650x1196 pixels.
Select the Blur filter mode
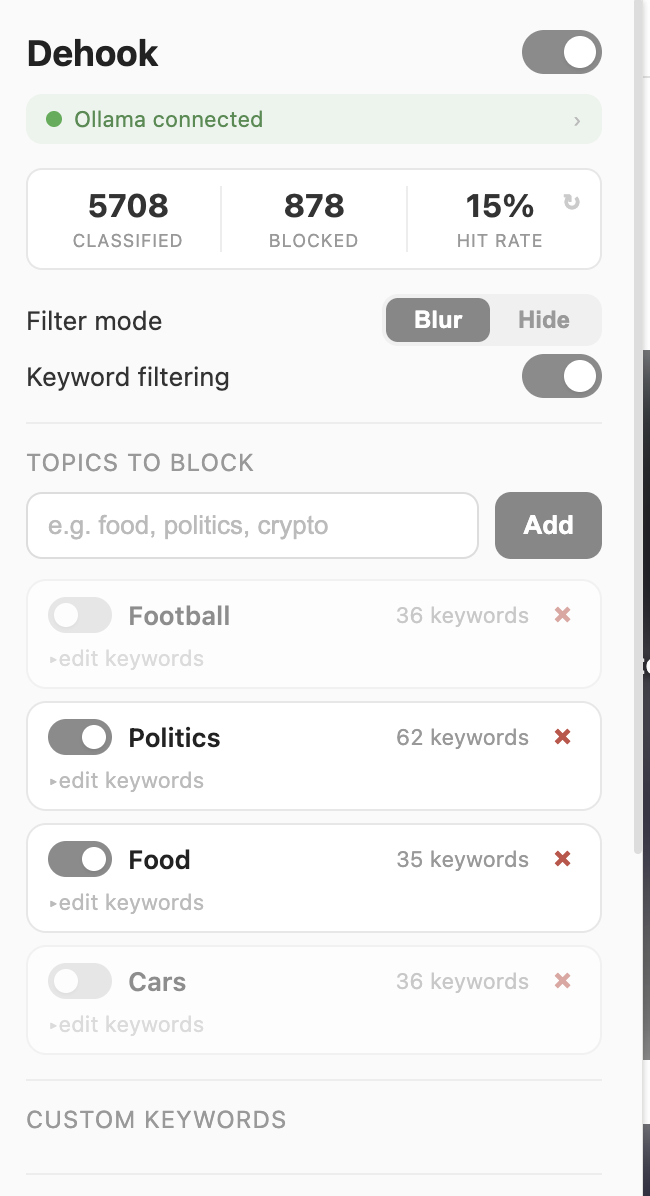click(438, 320)
